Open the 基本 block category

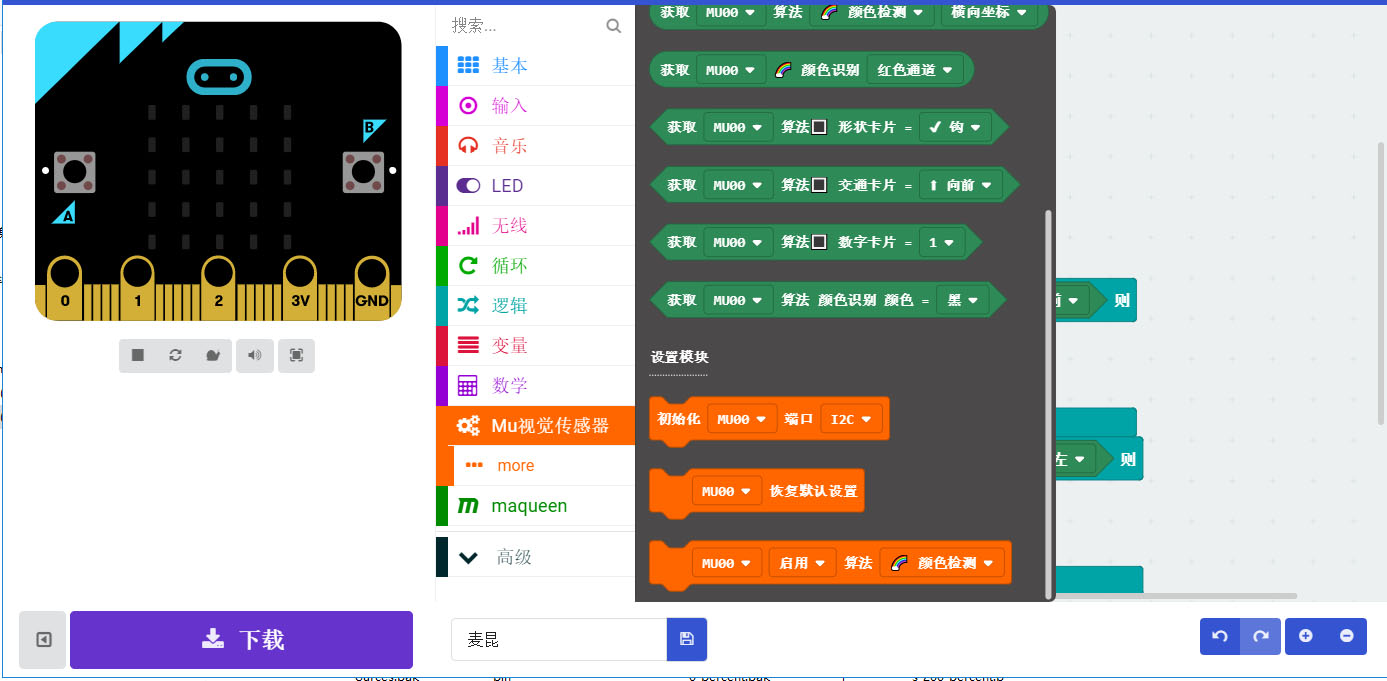535,66
